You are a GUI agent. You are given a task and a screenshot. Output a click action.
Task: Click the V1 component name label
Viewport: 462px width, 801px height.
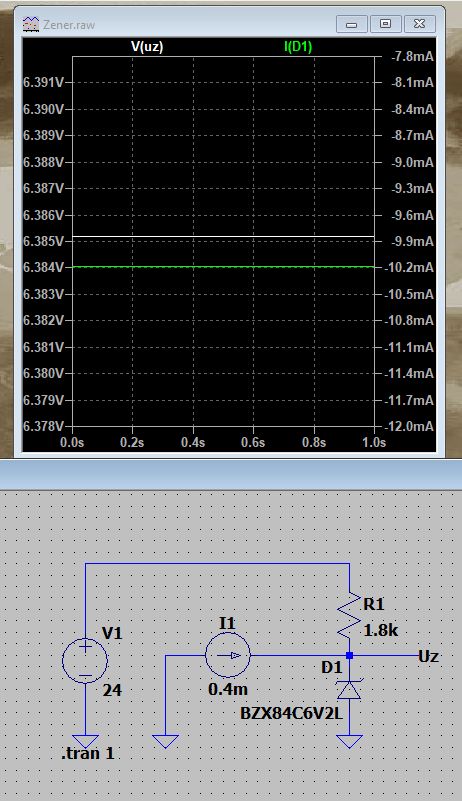click(112, 633)
